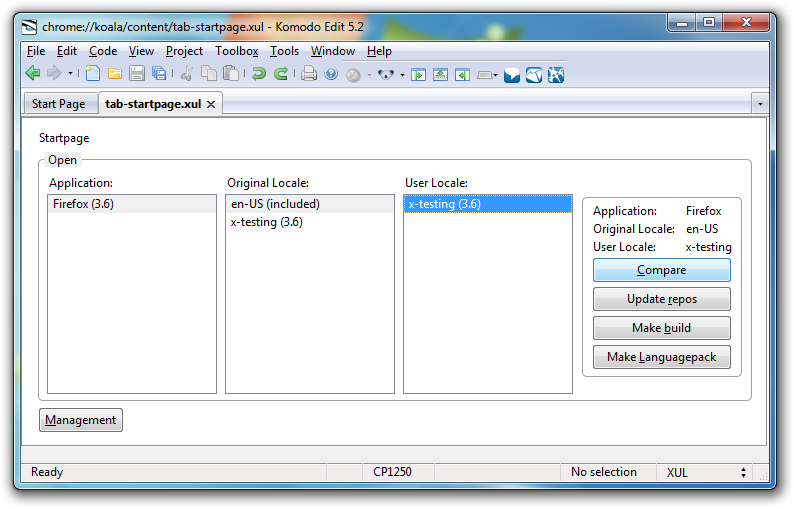Click the blue chart graph icon
Viewport: 794px width, 509px height.
[x=534, y=75]
